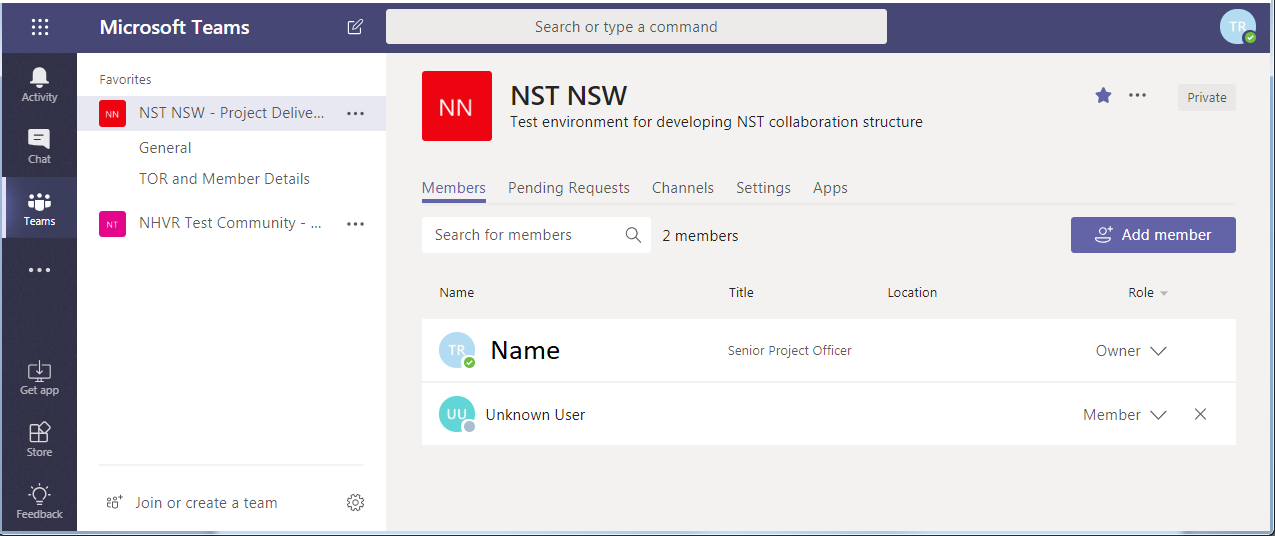Click the NST NSW team heading
This screenshot has width=1275, height=536.
569,96
